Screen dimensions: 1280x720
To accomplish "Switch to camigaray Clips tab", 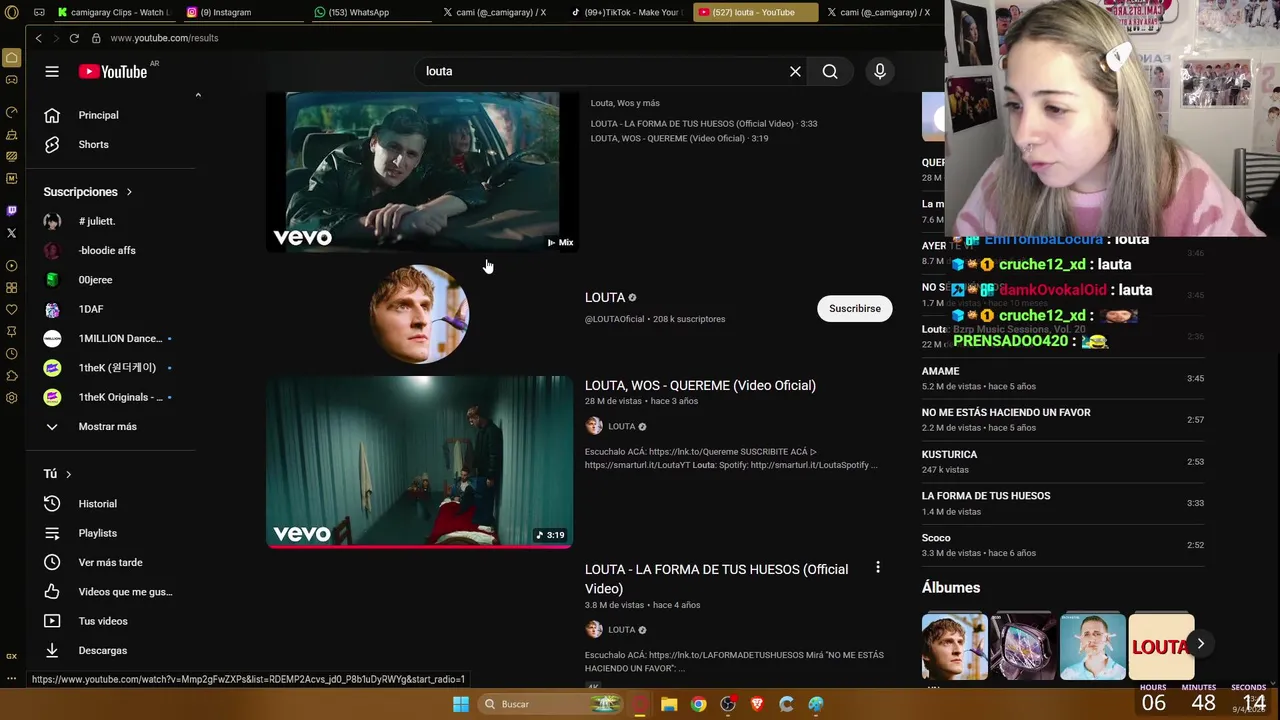I will pyautogui.click(x=113, y=12).
